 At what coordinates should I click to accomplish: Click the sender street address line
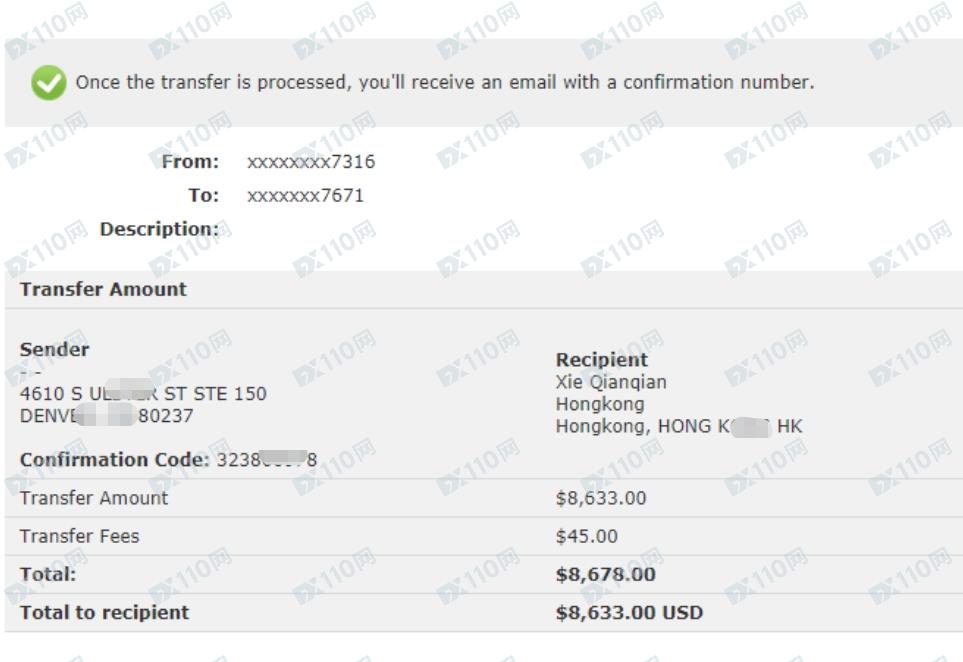point(143,394)
